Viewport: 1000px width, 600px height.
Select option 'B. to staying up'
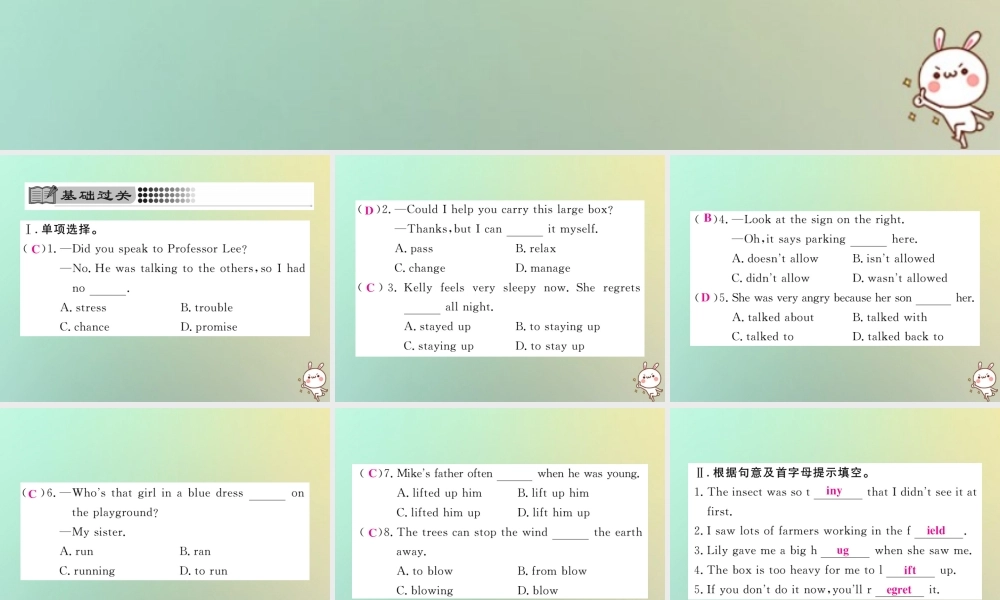[x=557, y=326]
